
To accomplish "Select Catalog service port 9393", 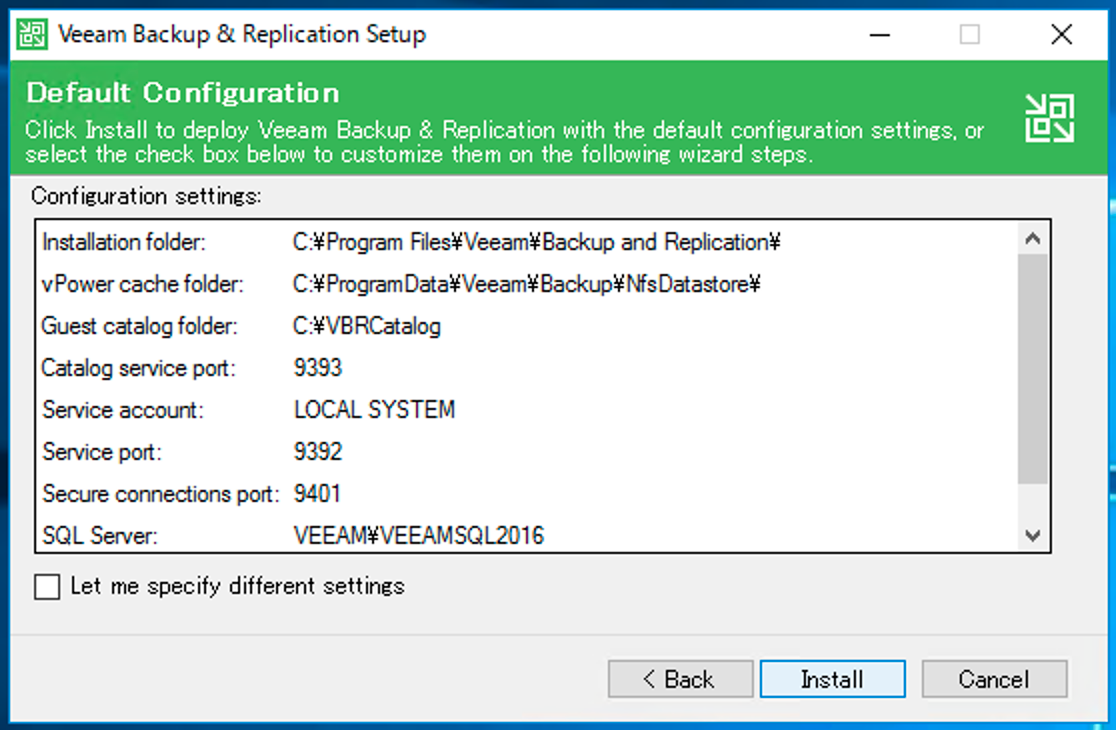I will coord(317,368).
